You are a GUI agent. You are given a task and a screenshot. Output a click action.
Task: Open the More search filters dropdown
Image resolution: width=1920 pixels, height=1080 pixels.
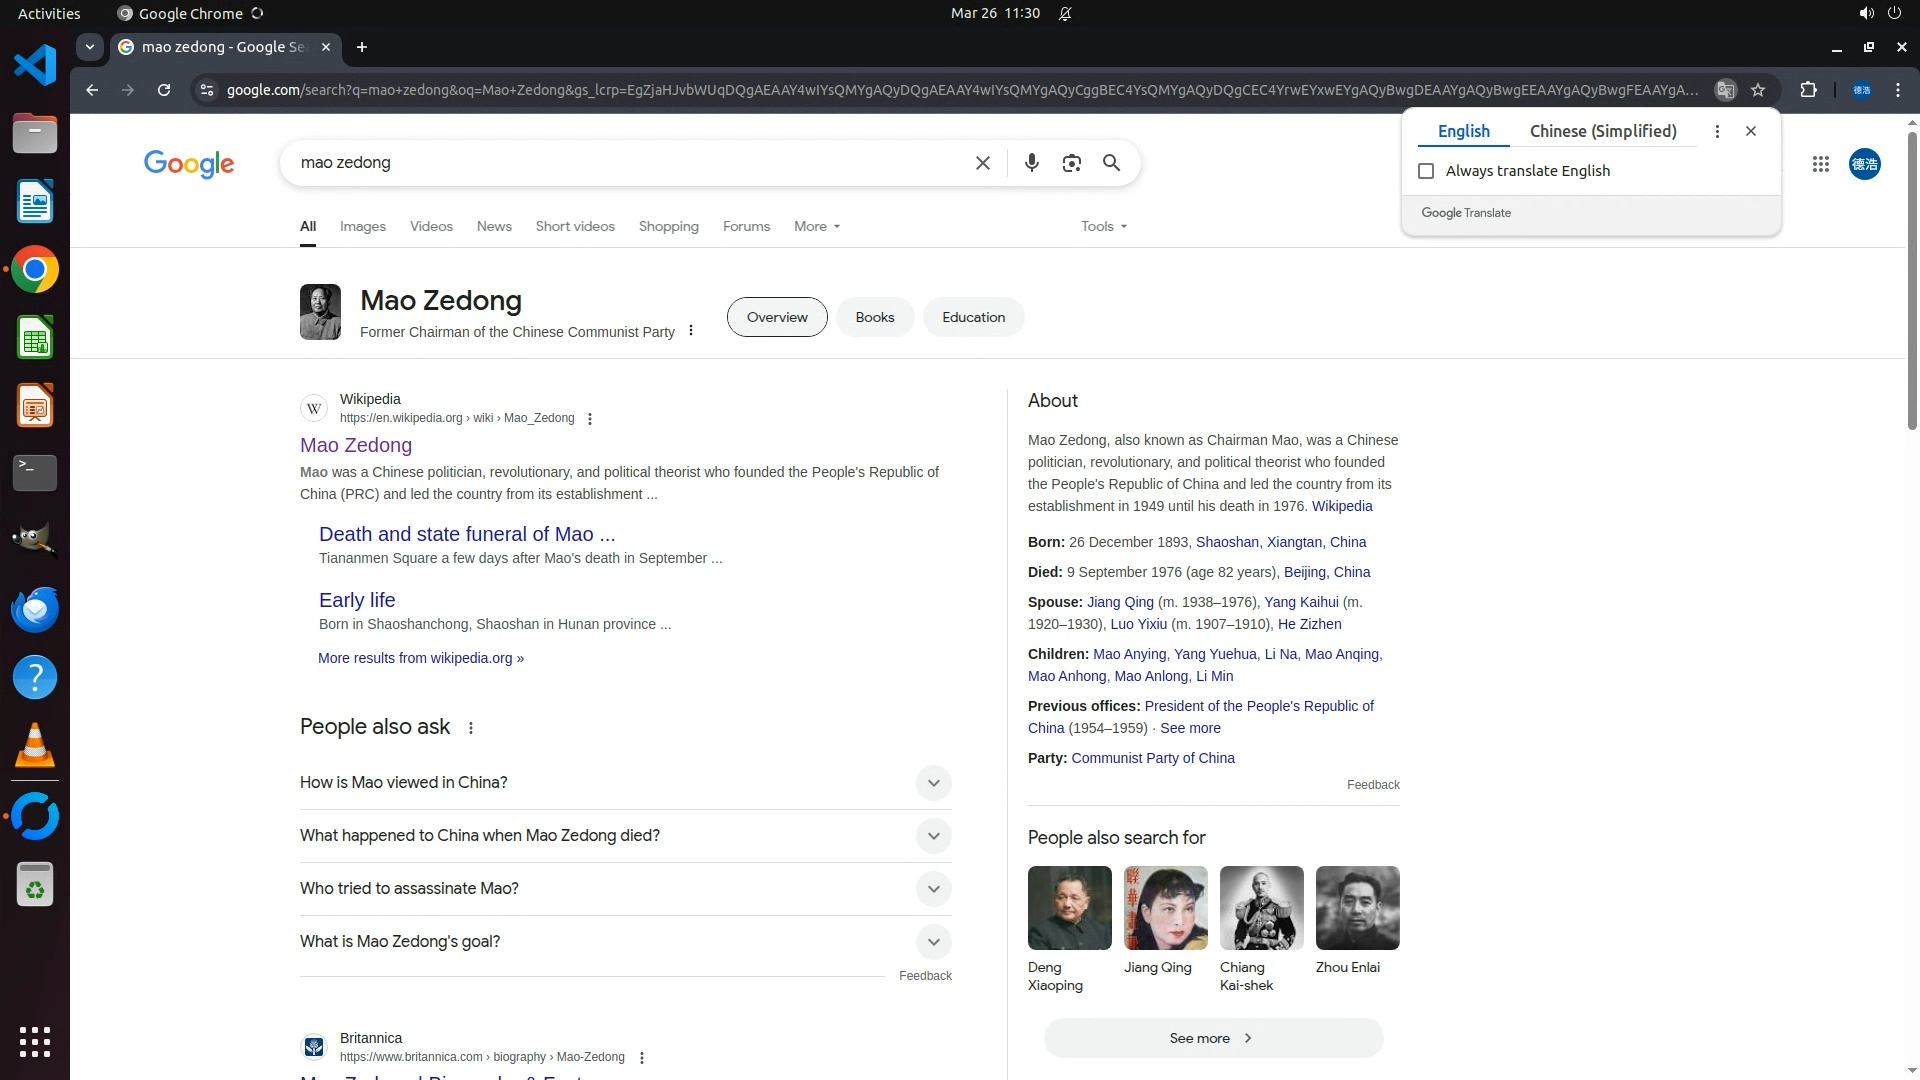click(816, 227)
